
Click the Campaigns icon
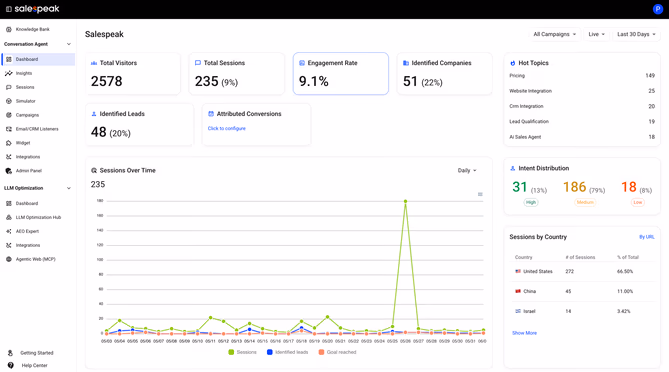tap(9, 115)
